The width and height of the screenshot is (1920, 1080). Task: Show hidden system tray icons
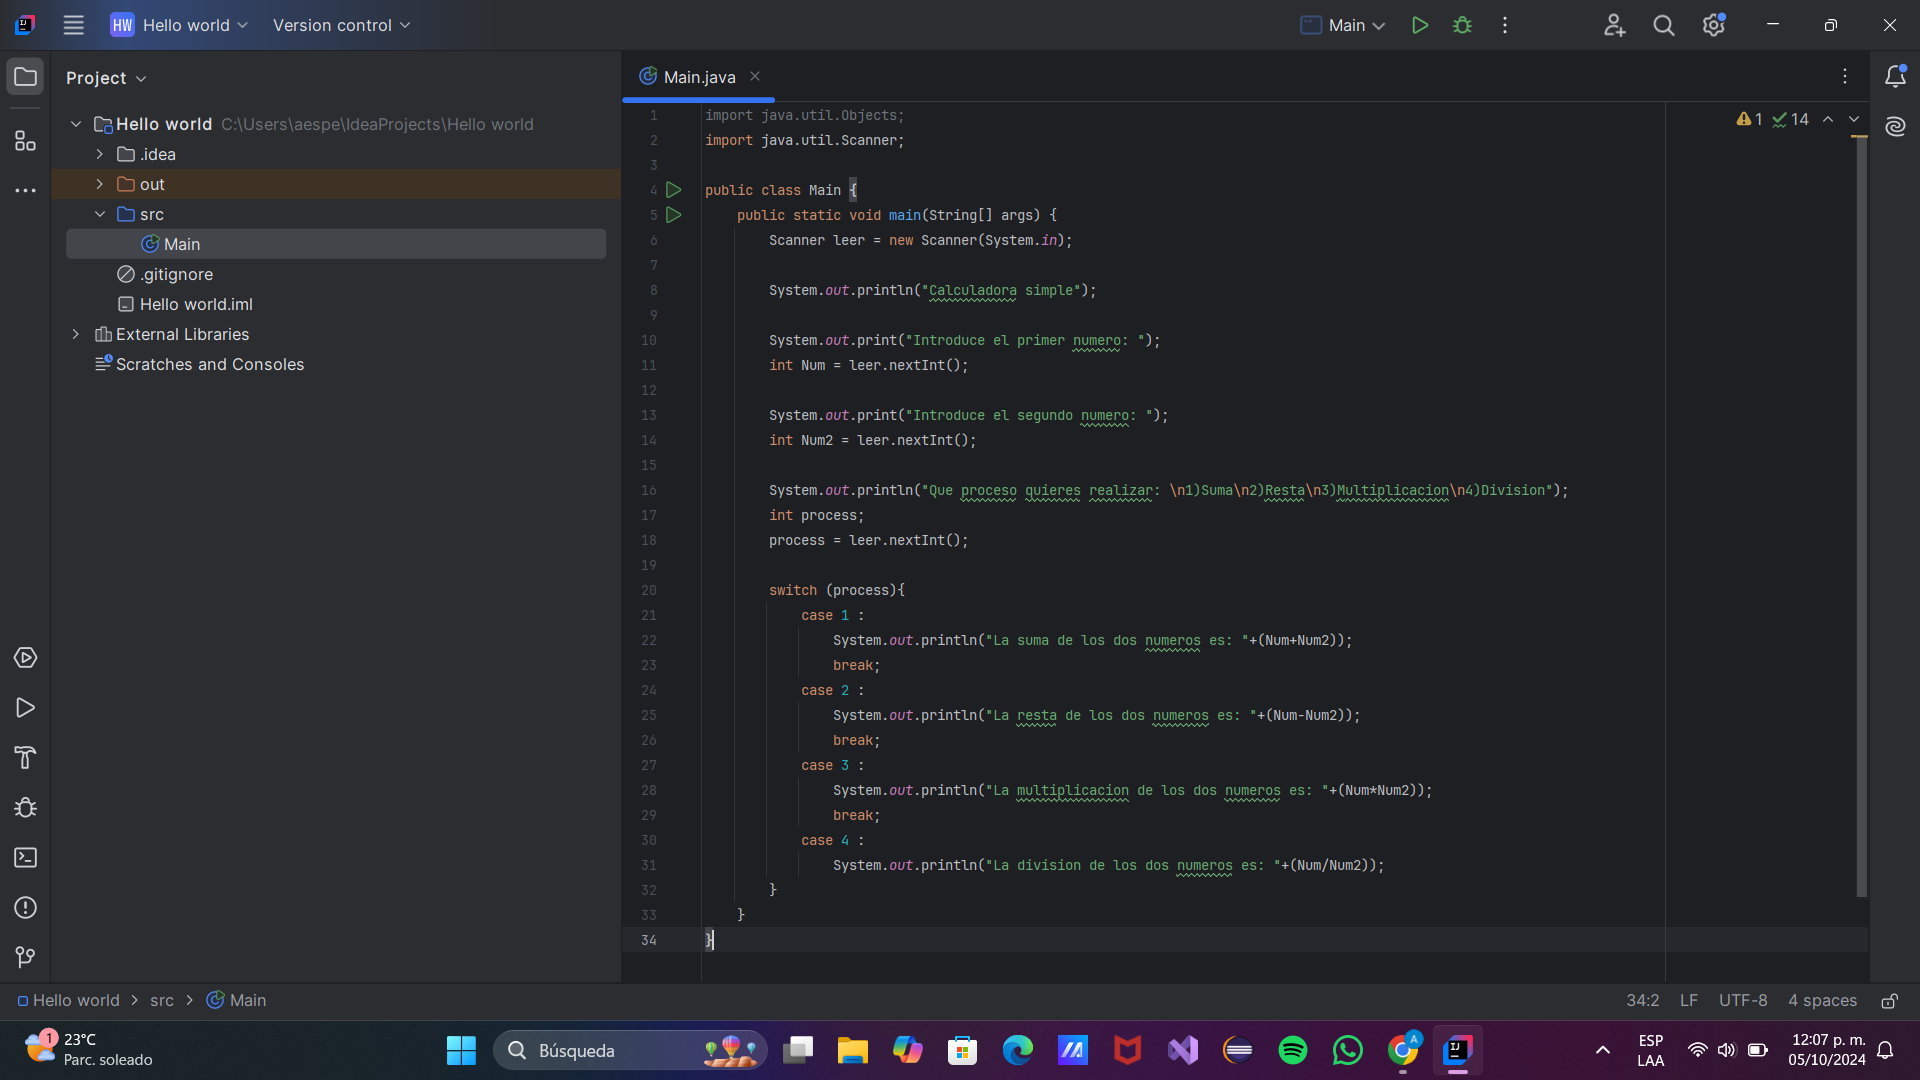pyautogui.click(x=1602, y=1050)
